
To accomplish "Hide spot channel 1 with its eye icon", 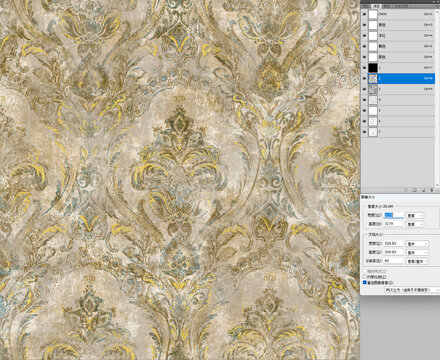I will [x=364, y=68].
